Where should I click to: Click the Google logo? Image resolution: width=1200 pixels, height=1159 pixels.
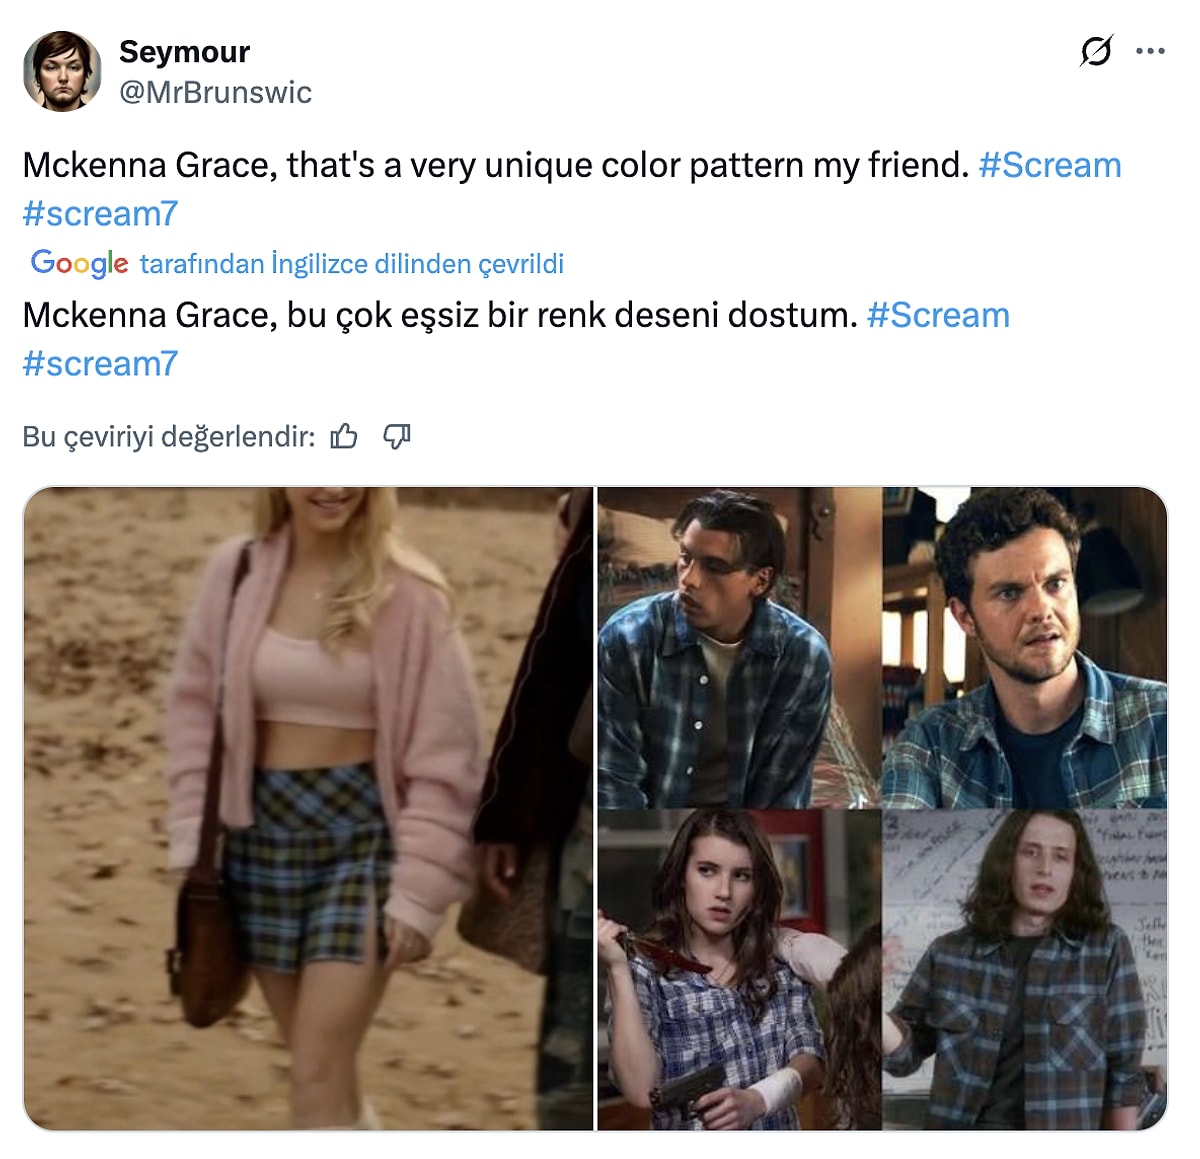(79, 263)
